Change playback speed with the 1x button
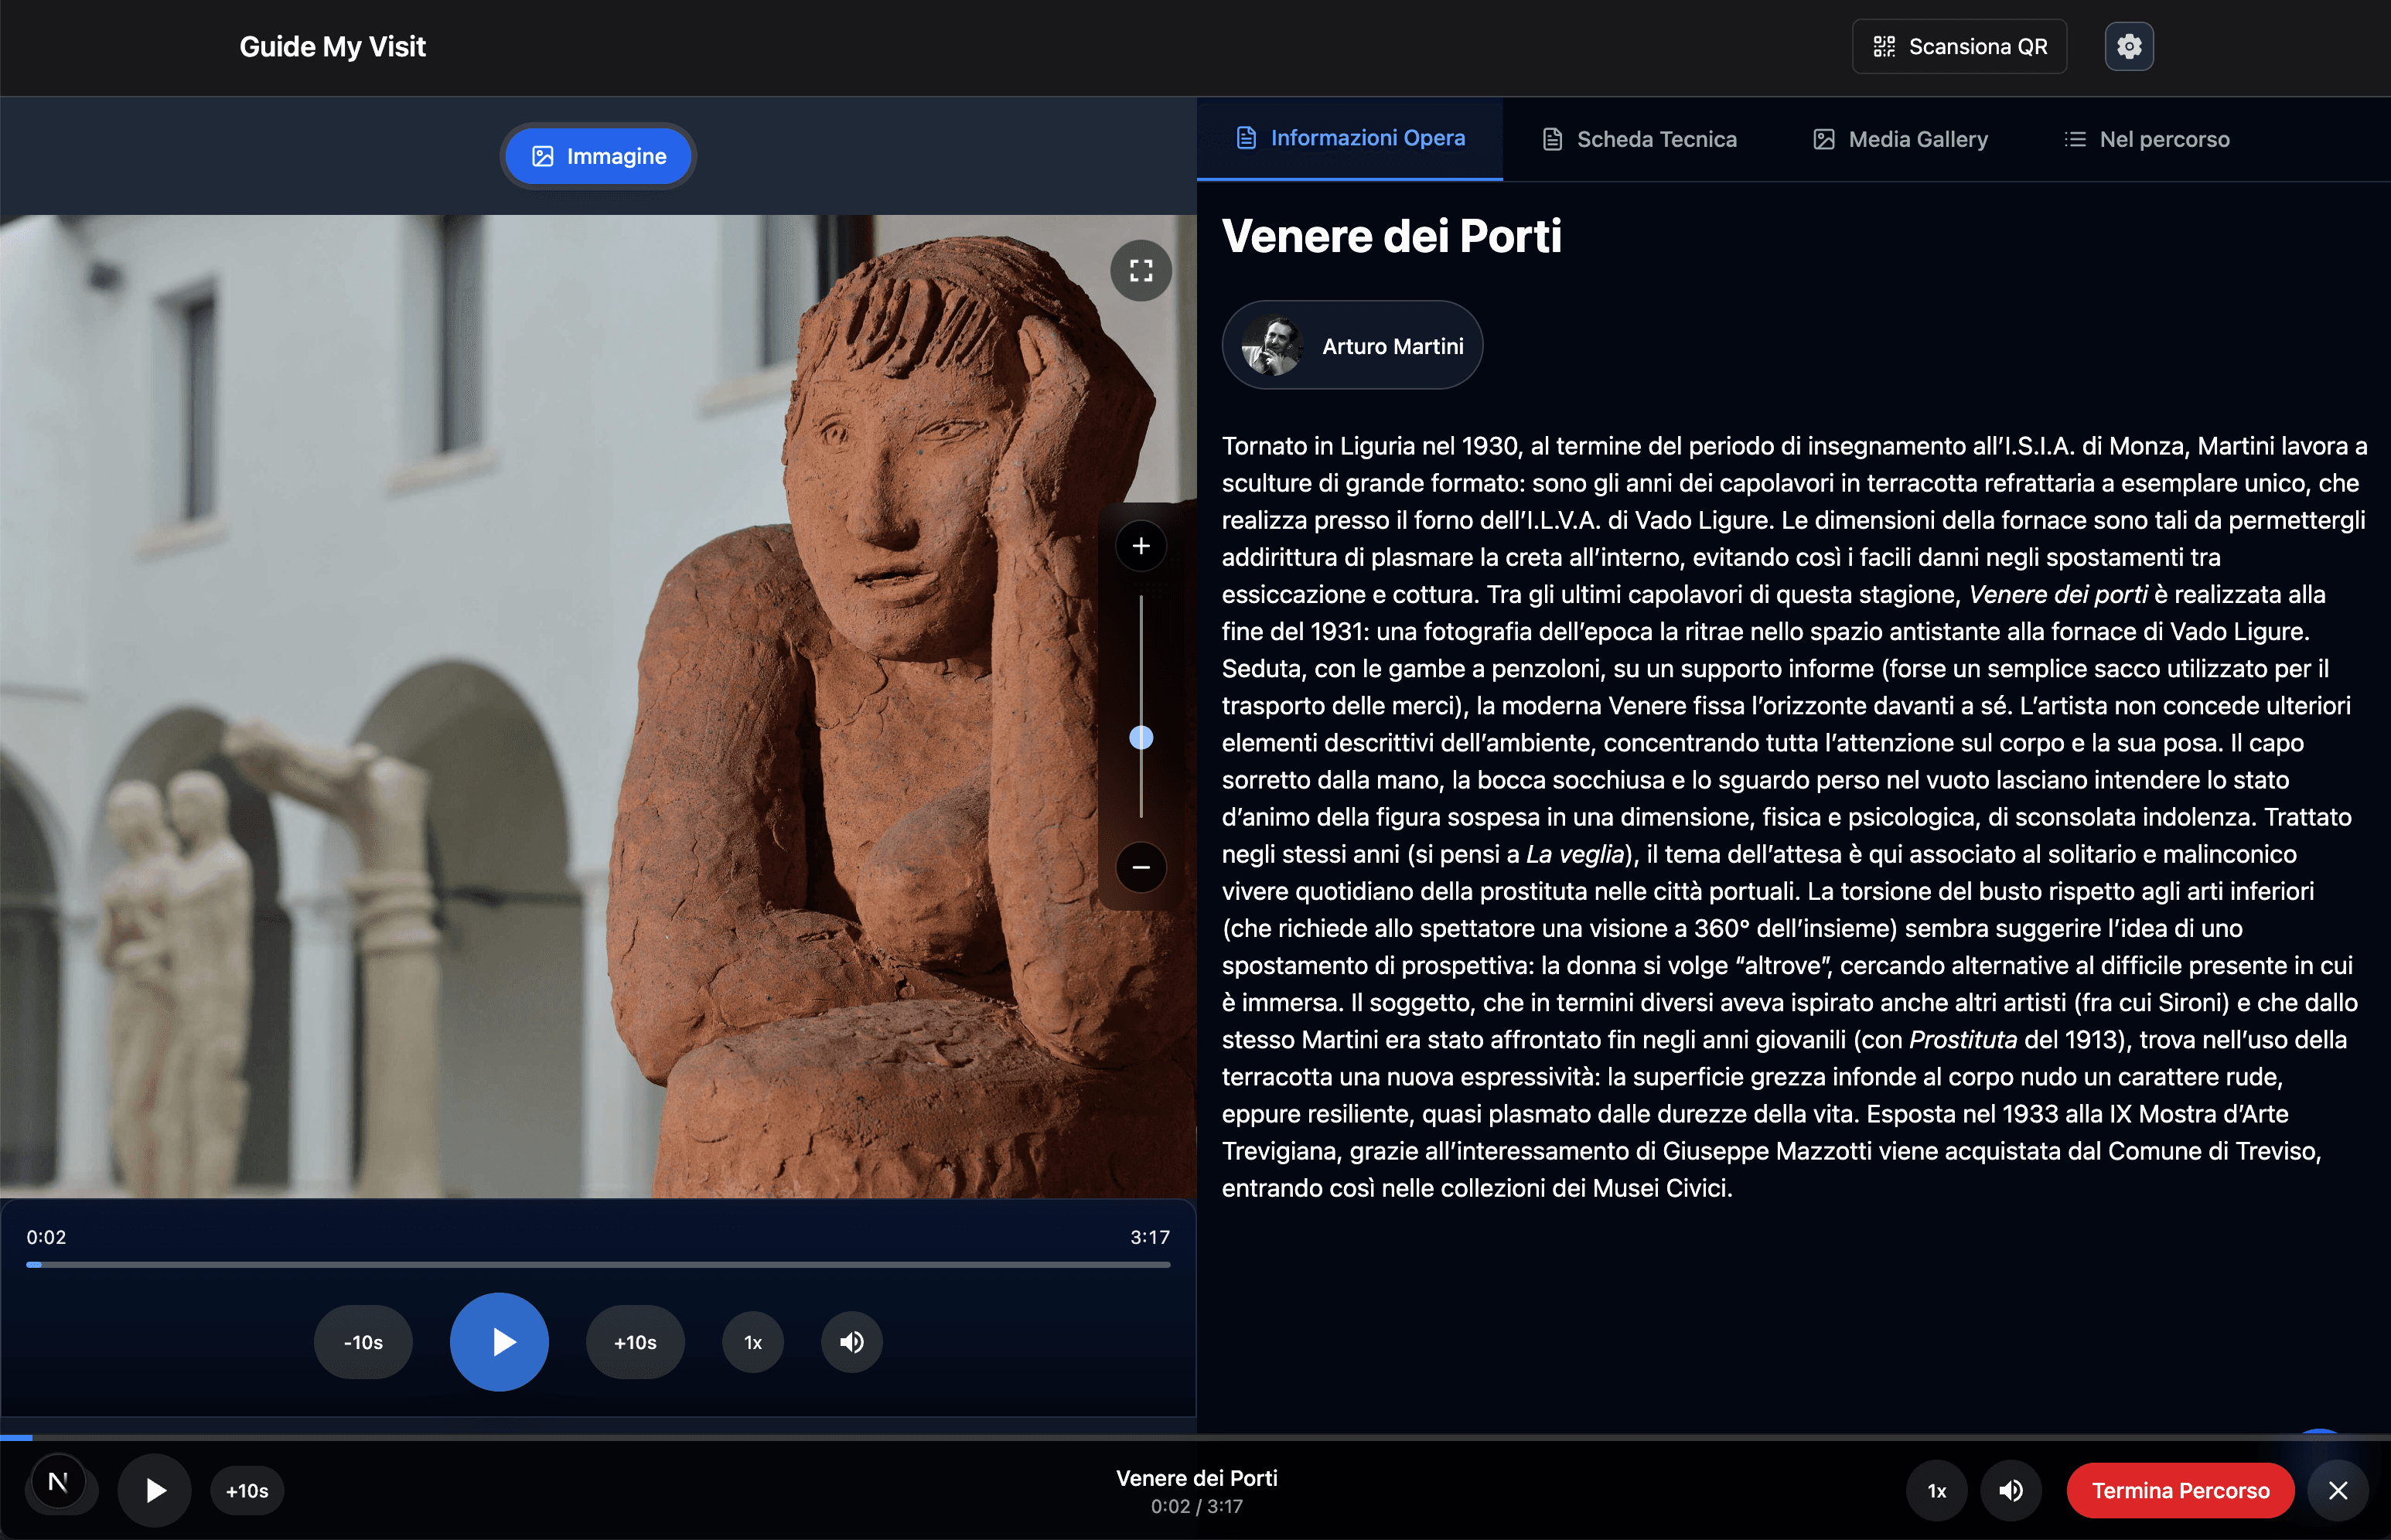The width and height of the screenshot is (2391, 1540). point(752,1342)
